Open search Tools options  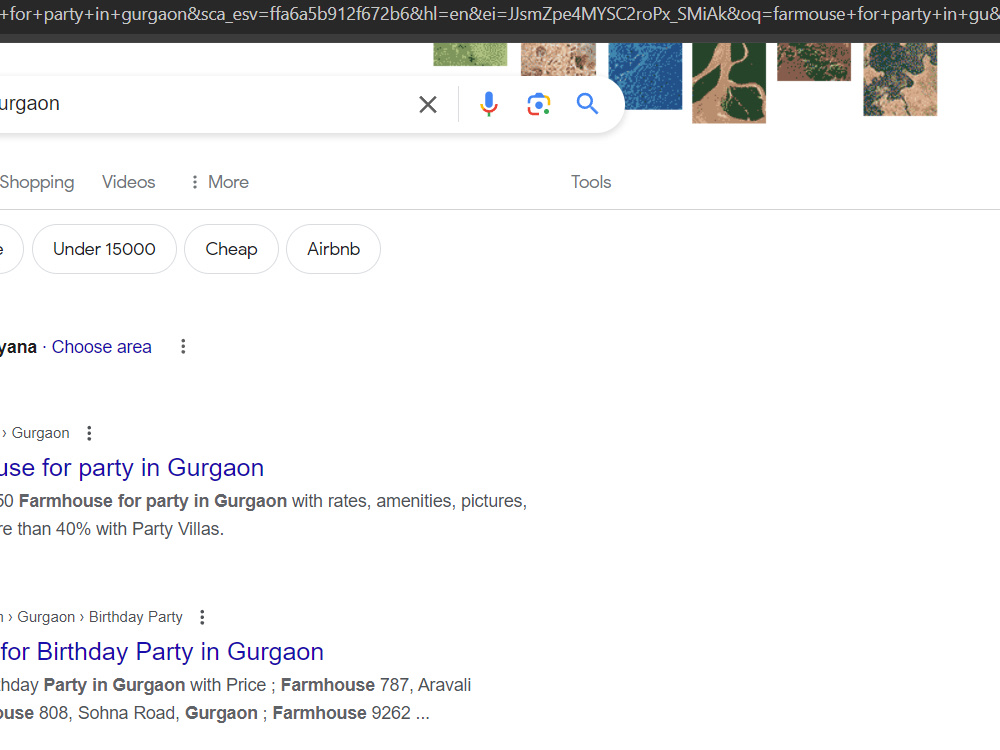click(x=591, y=182)
